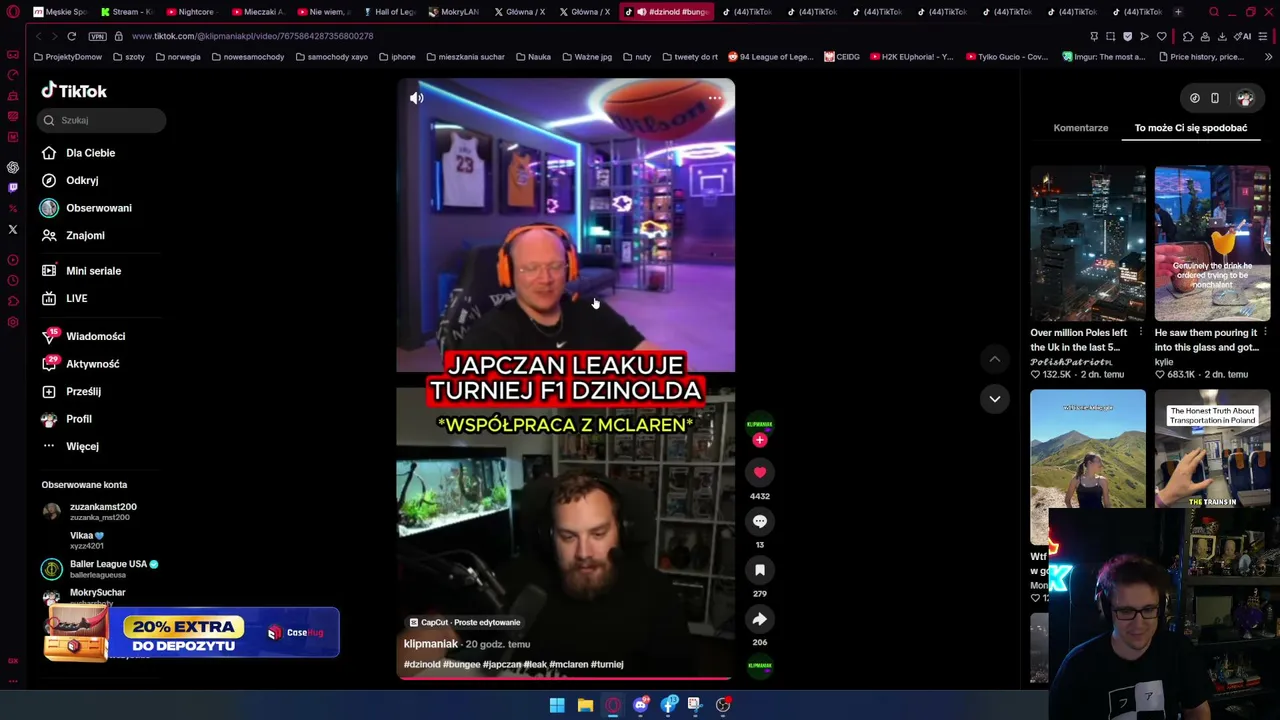Toggle the VPN badge in the address bar

click(97, 36)
